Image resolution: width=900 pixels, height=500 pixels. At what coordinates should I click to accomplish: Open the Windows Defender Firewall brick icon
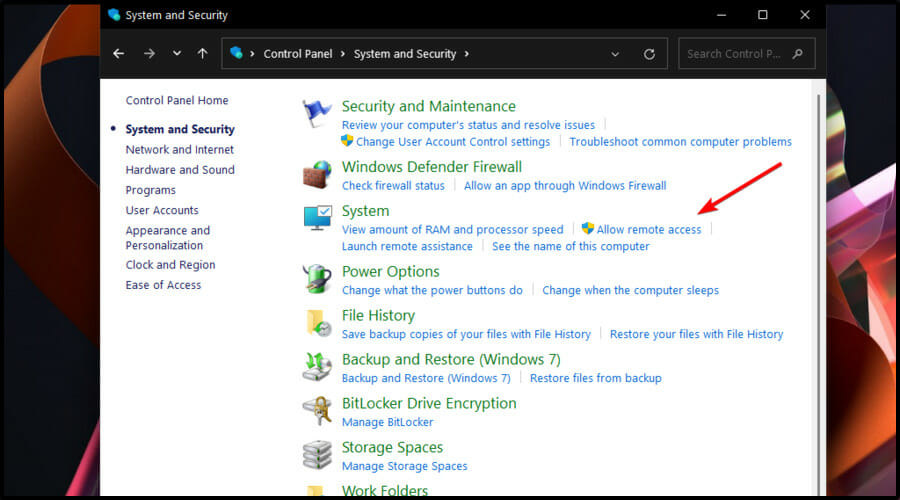tap(317, 175)
